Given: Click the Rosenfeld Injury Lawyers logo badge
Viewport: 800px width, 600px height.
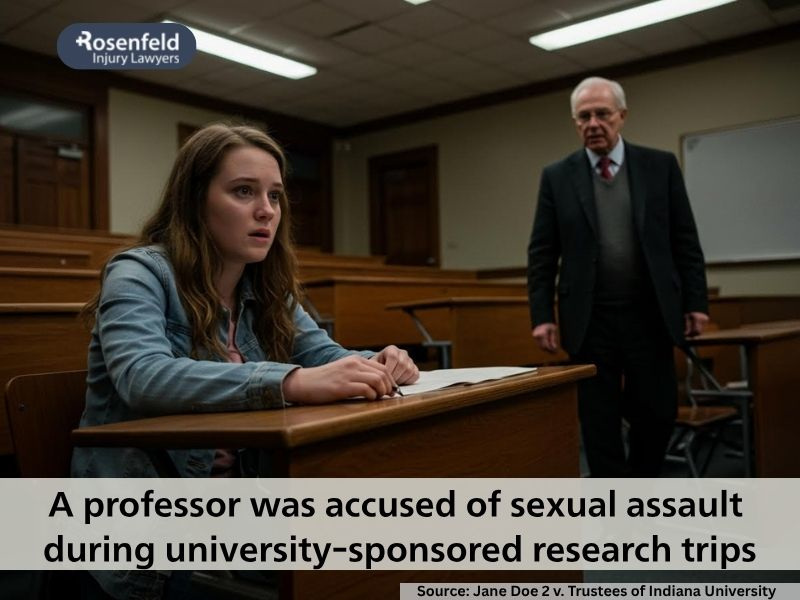Looking at the screenshot, I should pos(127,46).
